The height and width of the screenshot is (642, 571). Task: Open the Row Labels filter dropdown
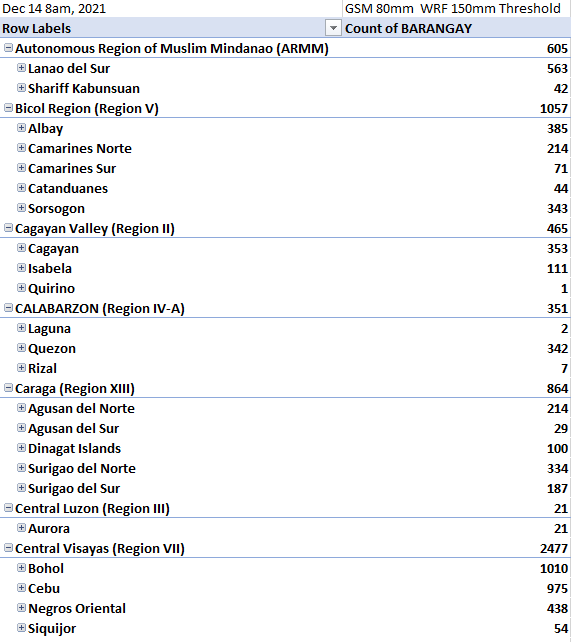click(333, 28)
